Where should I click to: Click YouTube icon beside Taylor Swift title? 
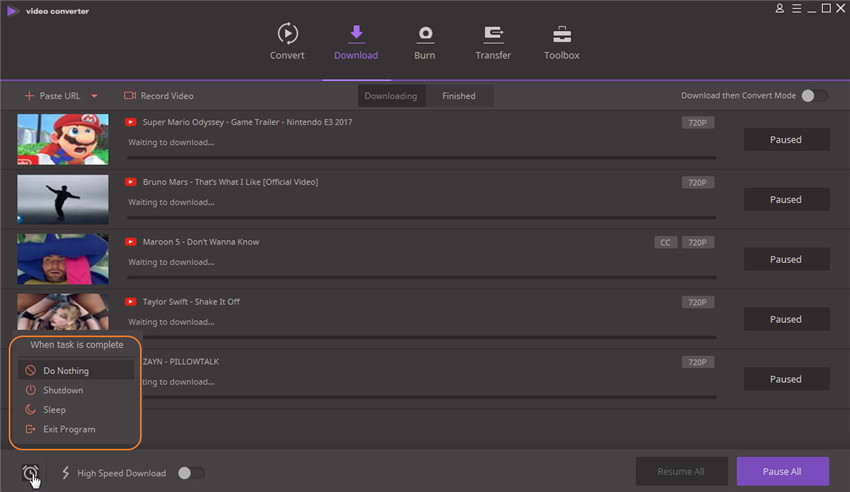point(131,302)
